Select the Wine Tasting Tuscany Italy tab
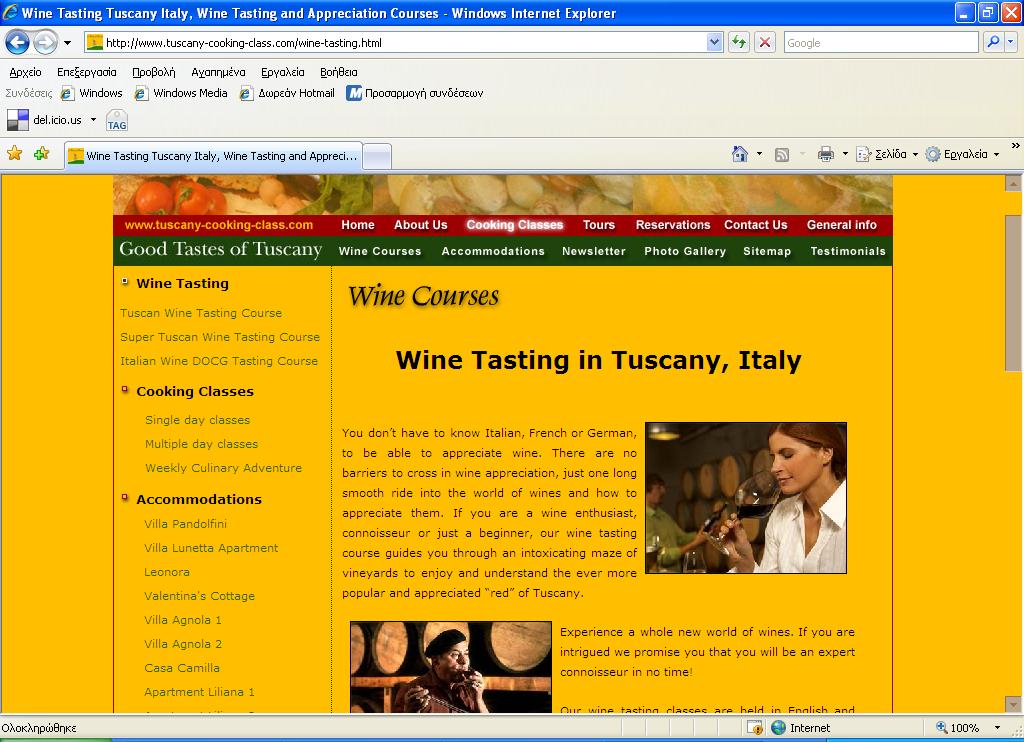Viewport: 1024px width, 742px height. tap(214, 156)
